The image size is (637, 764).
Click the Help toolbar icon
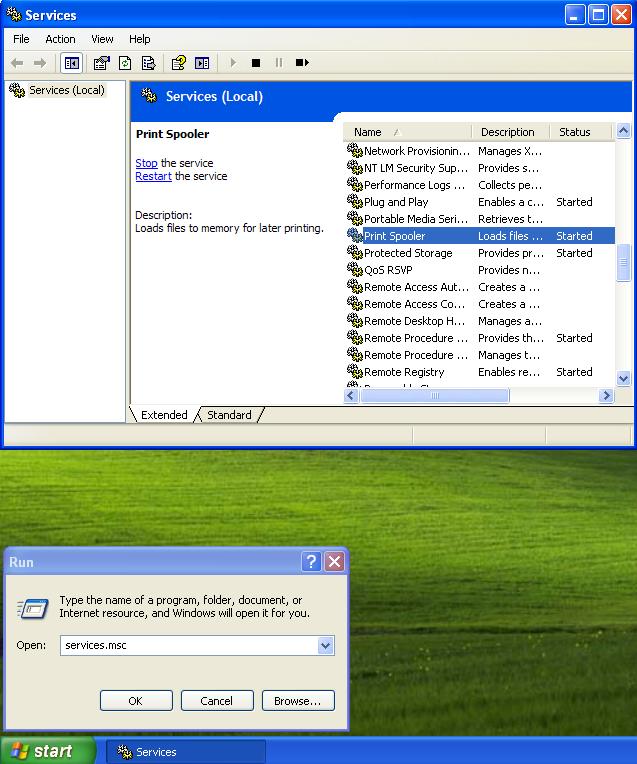coord(178,63)
